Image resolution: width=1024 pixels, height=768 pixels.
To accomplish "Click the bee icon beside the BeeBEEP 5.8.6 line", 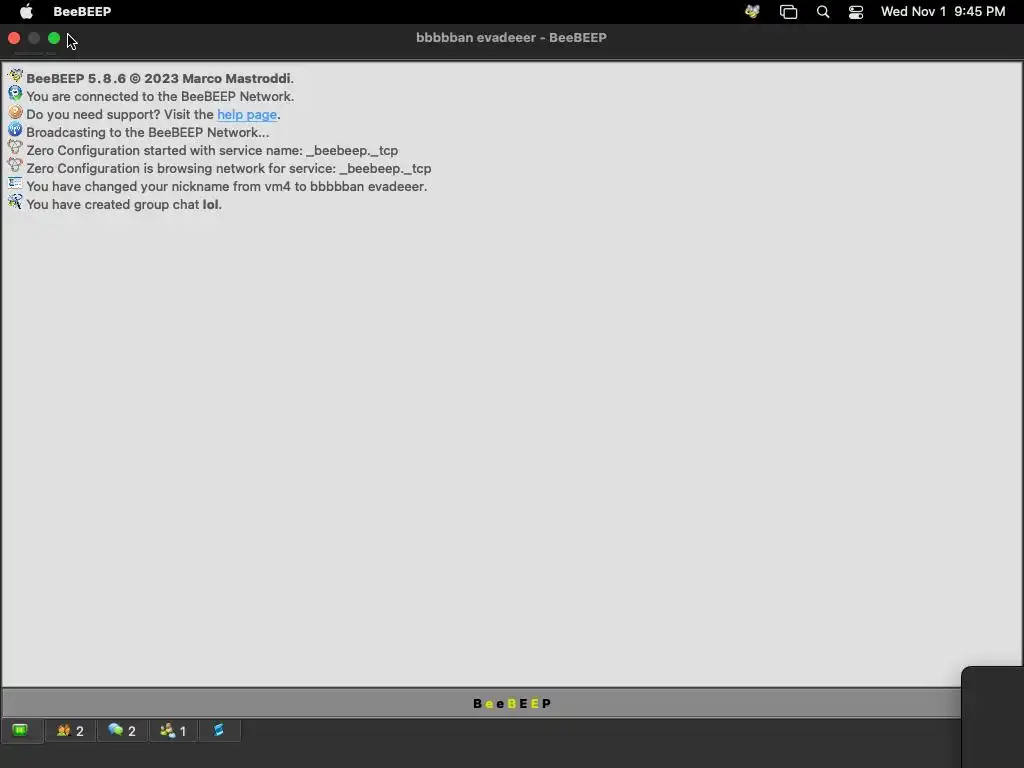I will pos(15,76).
